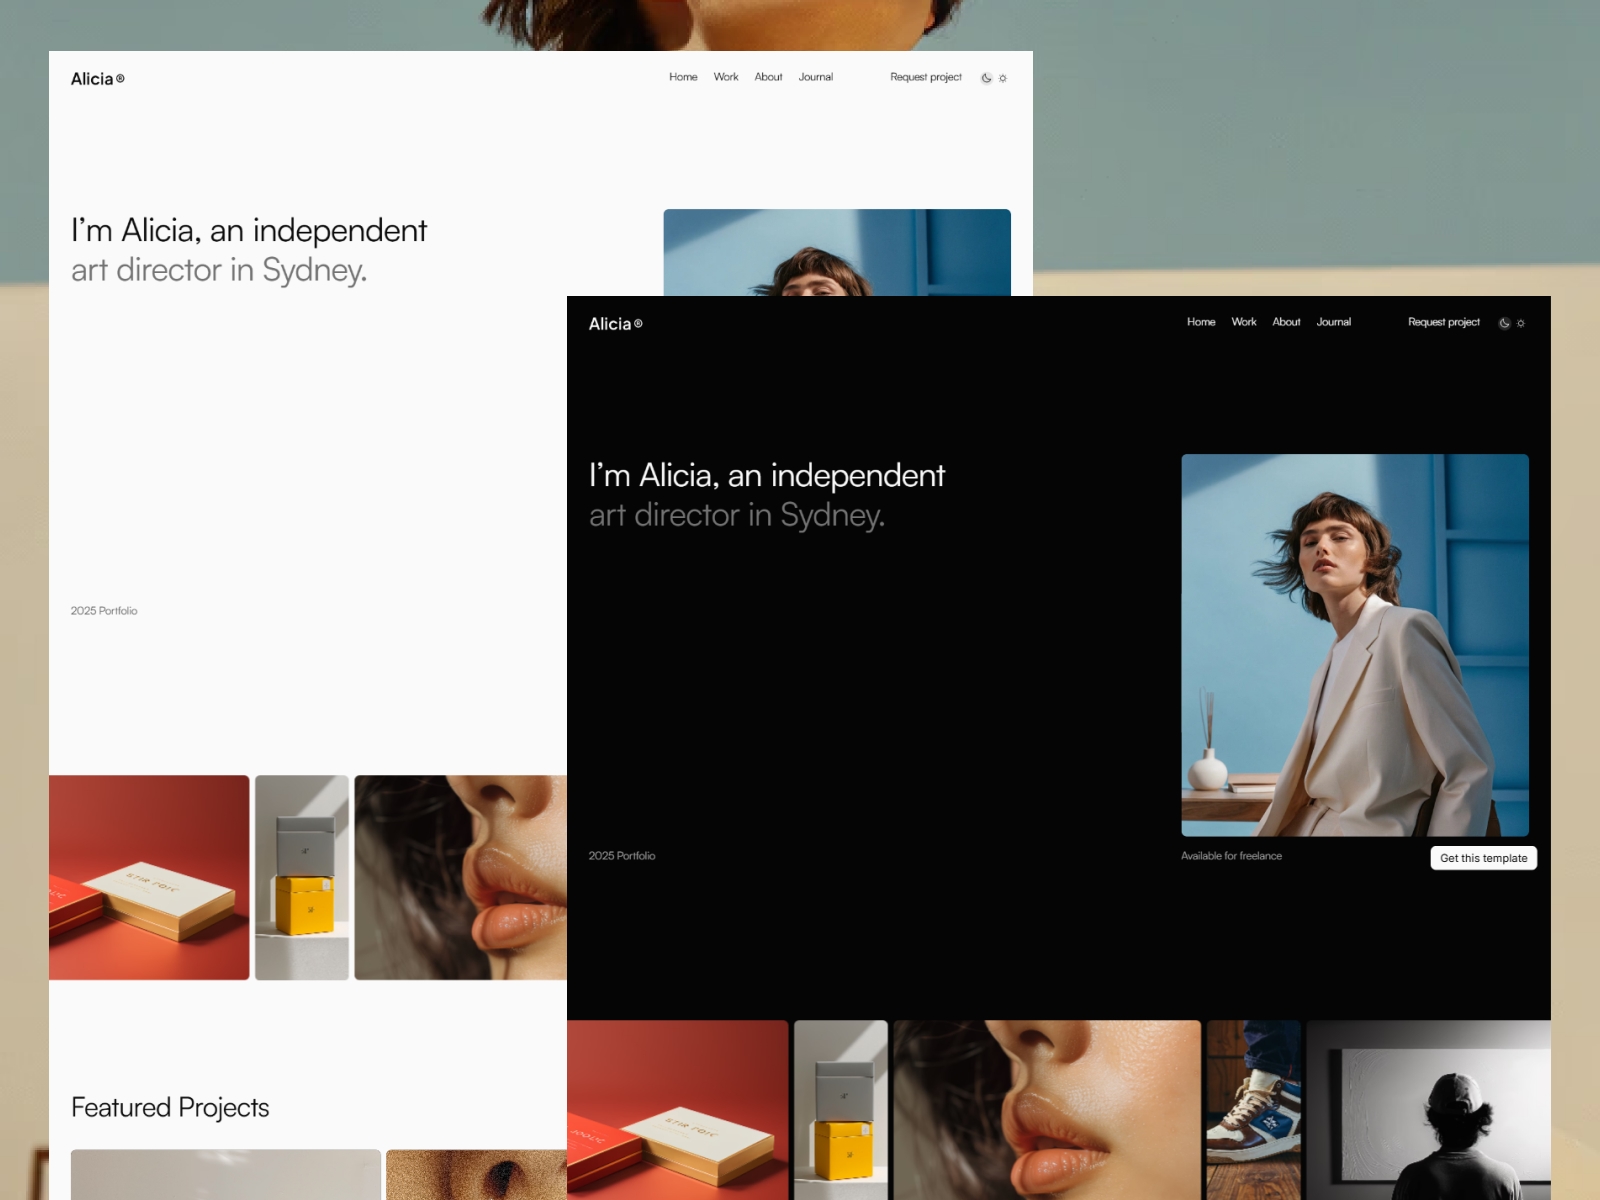The width and height of the screenshot is (1600, 1200).
Task: Click Work in the light page navigation
Action: [x=726, y=77]
